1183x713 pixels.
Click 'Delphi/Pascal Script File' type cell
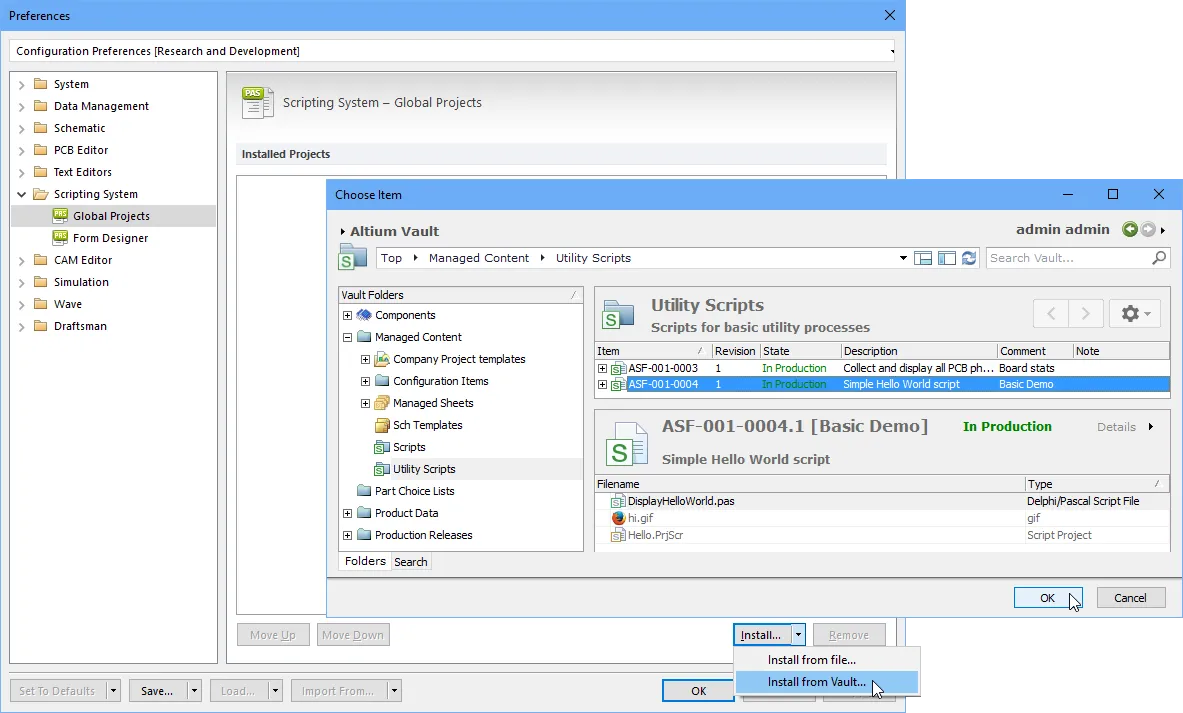[x=1083, y=501]
